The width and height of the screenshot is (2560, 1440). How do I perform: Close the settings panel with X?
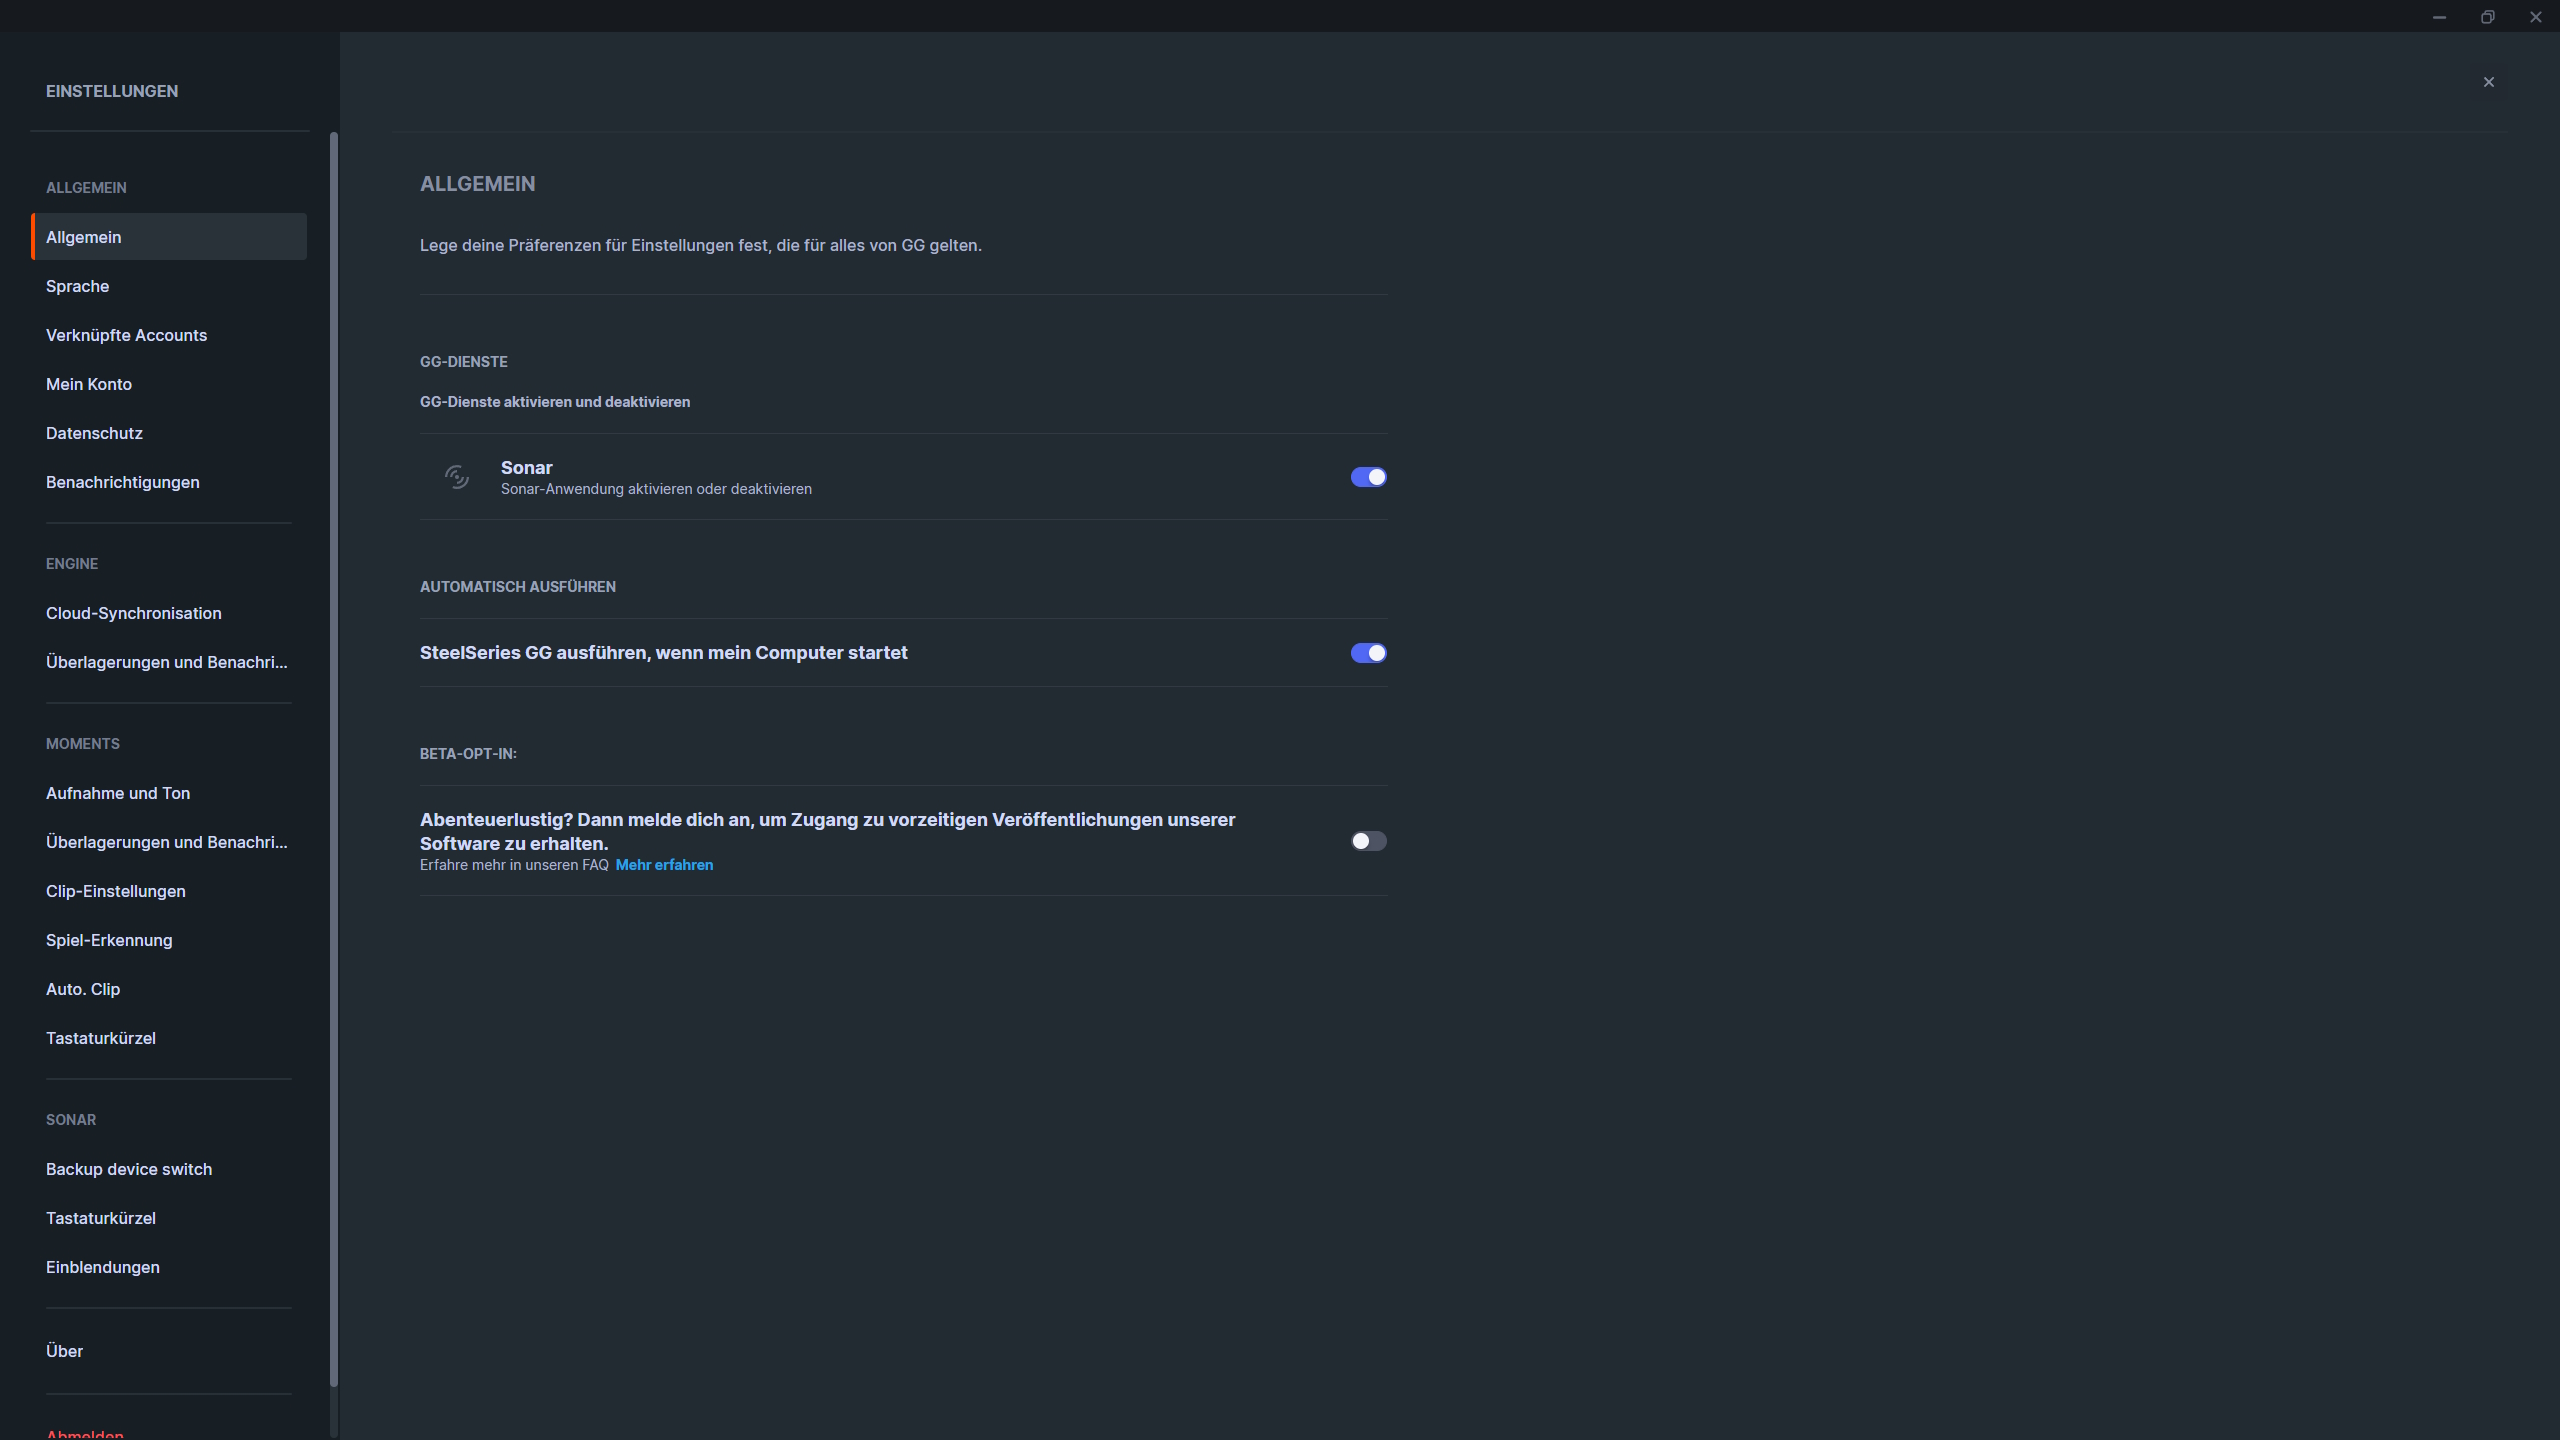(2489, 82)
